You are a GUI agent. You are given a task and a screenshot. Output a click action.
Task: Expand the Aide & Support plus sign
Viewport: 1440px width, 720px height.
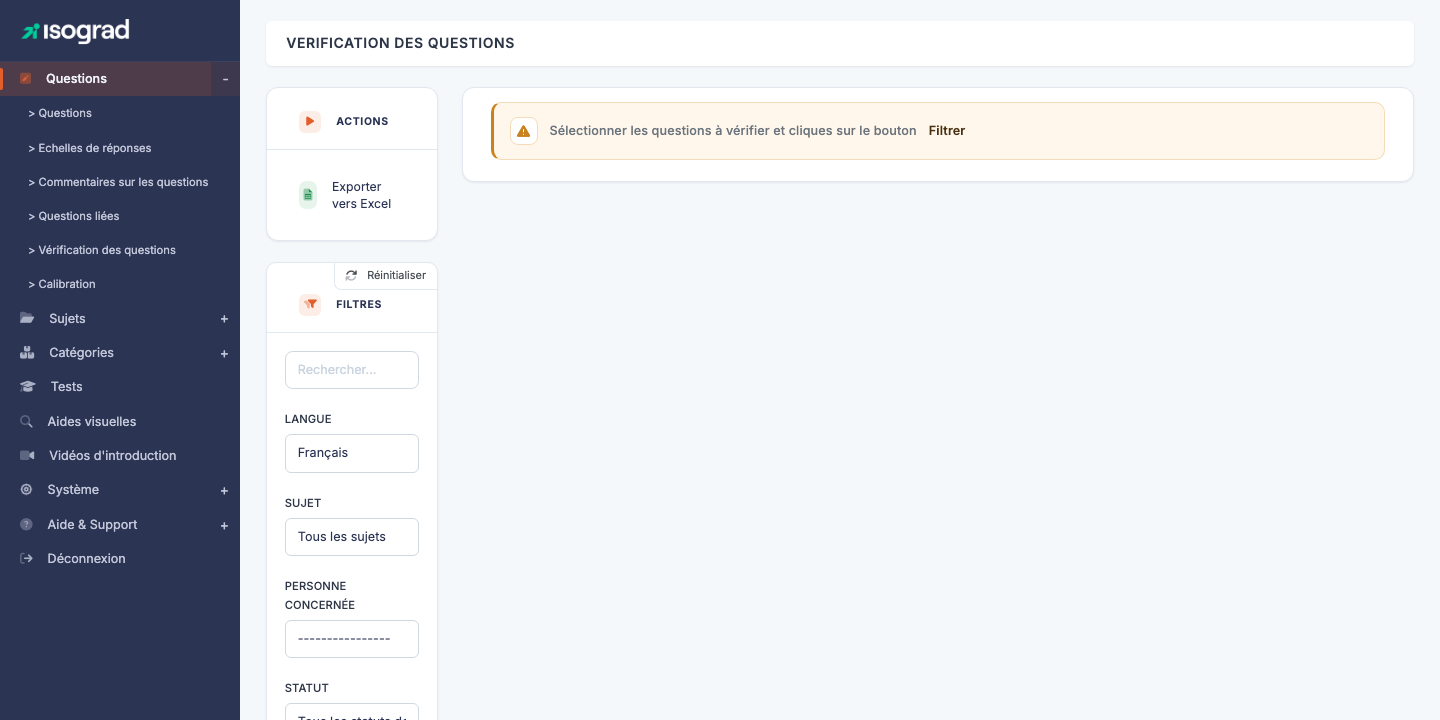pos(224,525)
